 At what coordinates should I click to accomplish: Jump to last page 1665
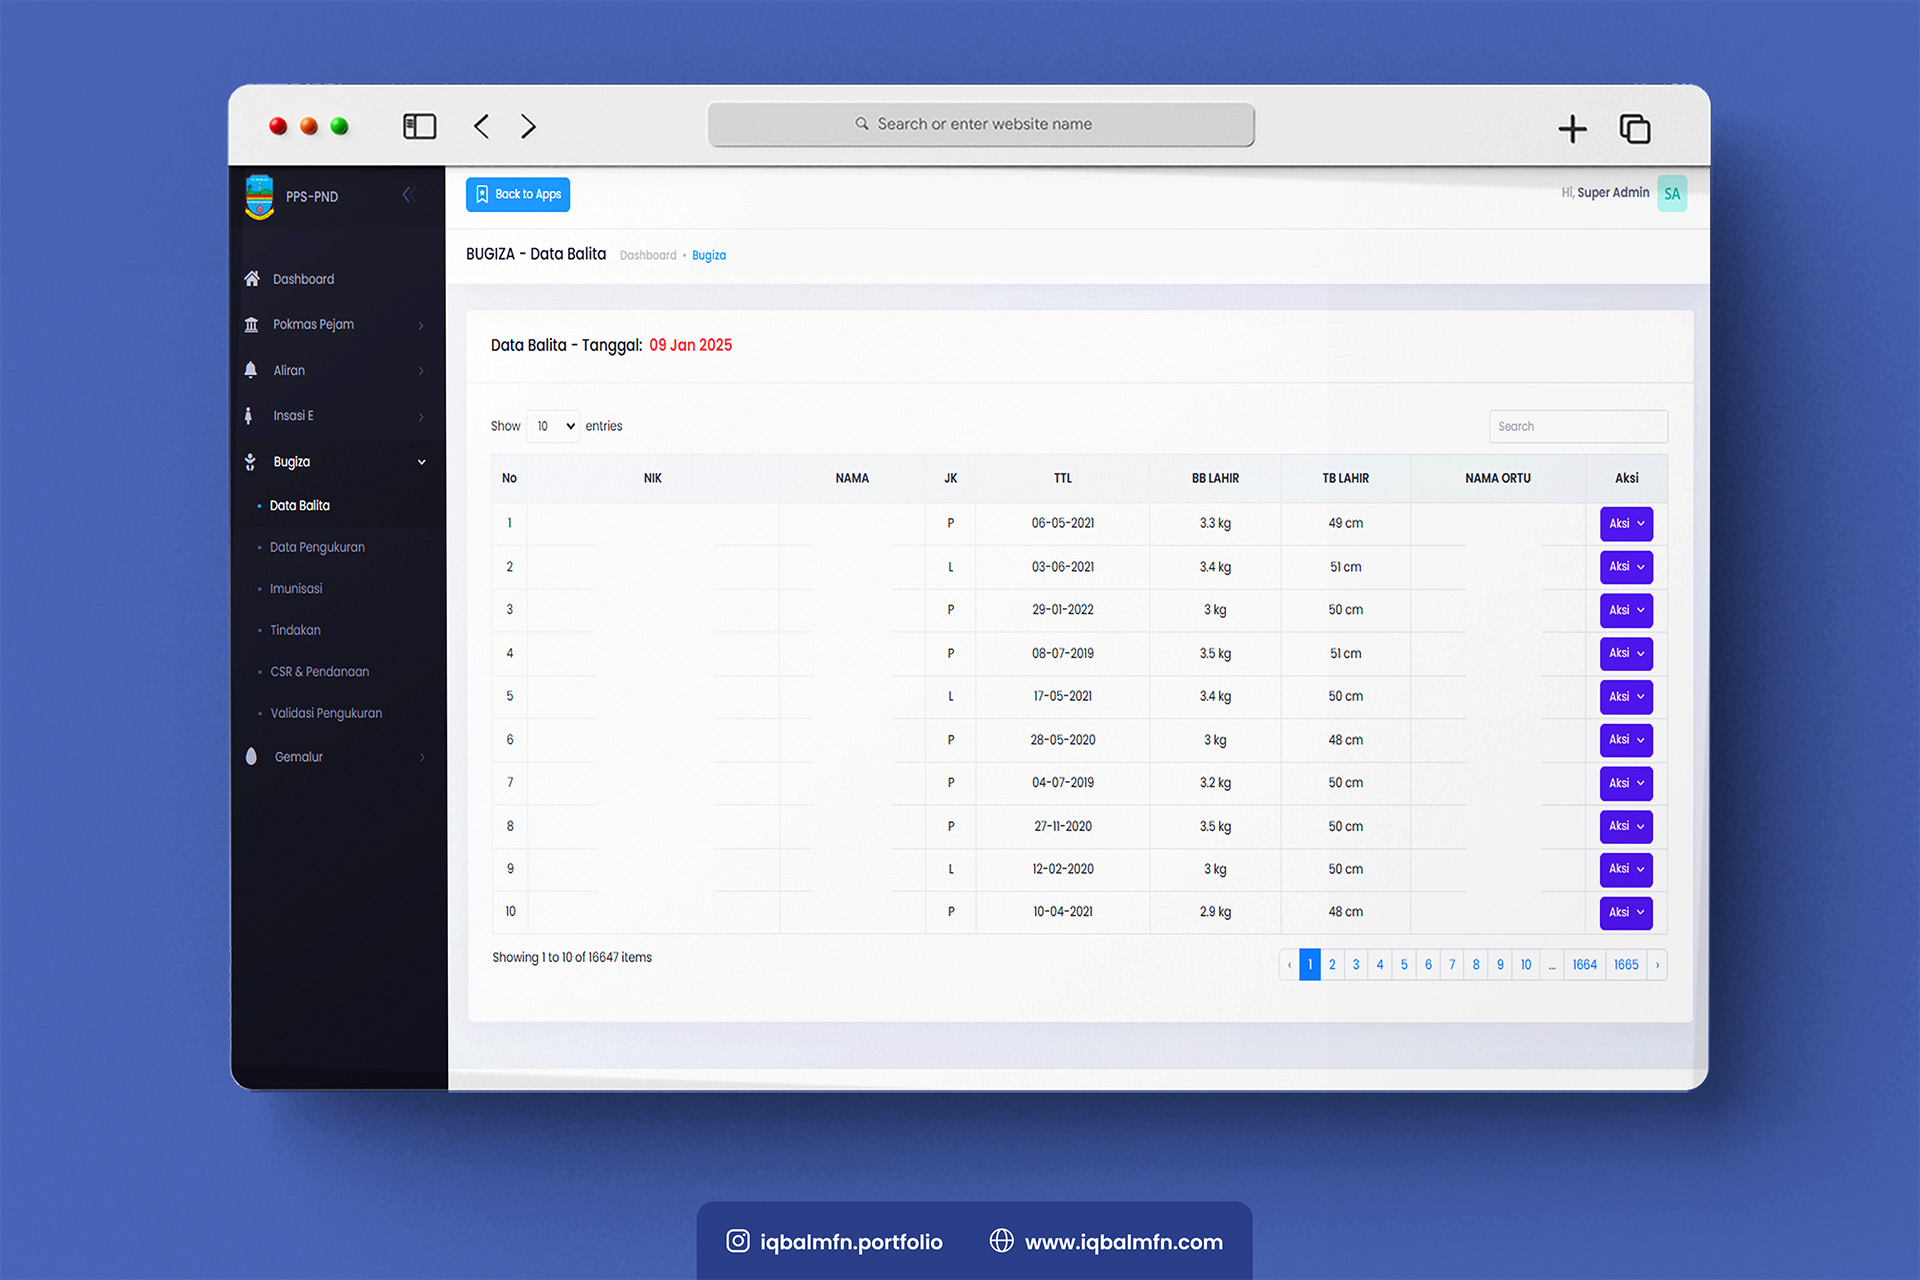[1626, 965]
